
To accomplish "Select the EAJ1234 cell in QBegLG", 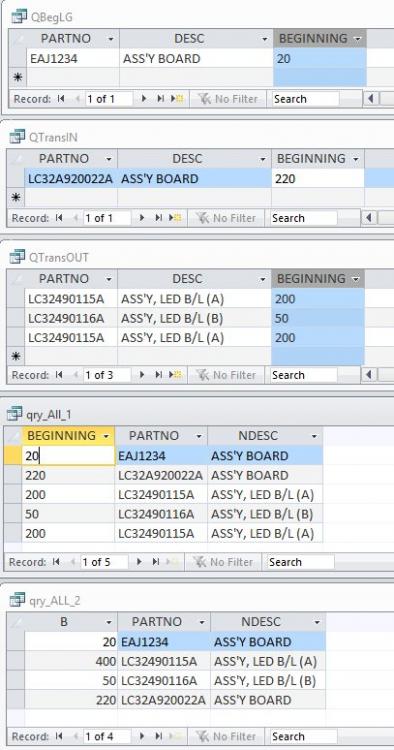I will point(73,59).
